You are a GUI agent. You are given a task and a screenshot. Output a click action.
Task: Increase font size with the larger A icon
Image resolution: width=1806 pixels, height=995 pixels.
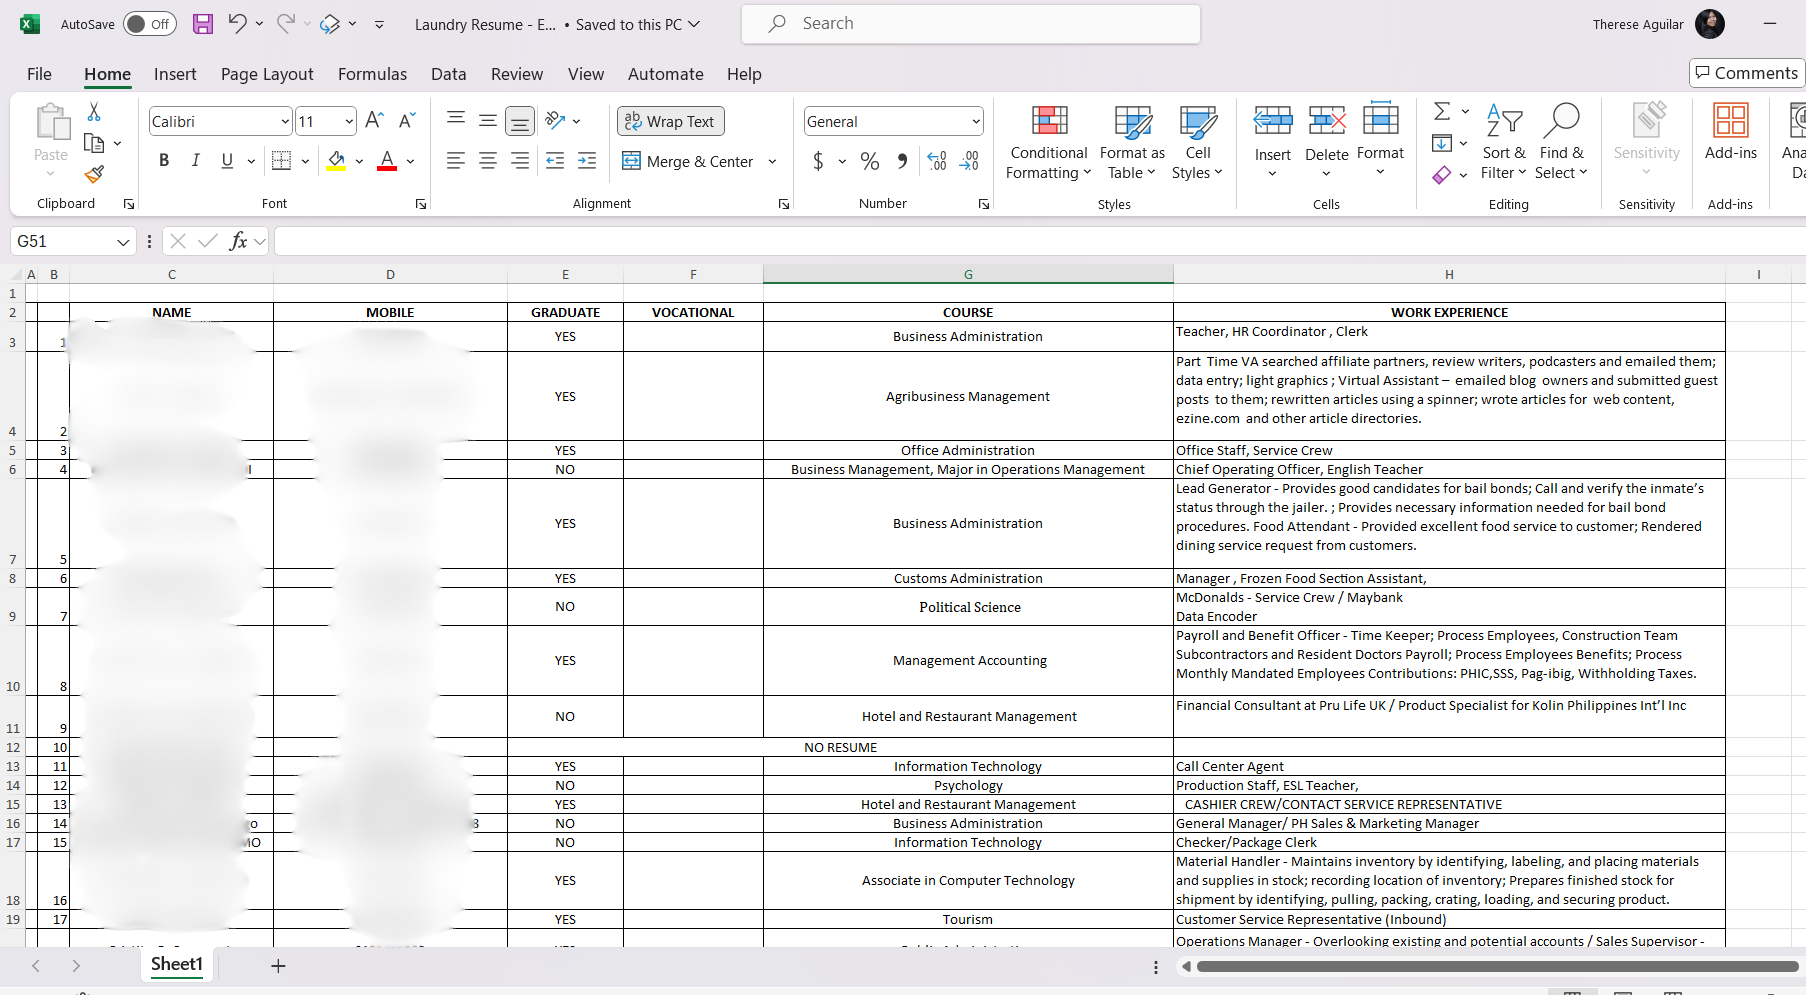[374, 121]
